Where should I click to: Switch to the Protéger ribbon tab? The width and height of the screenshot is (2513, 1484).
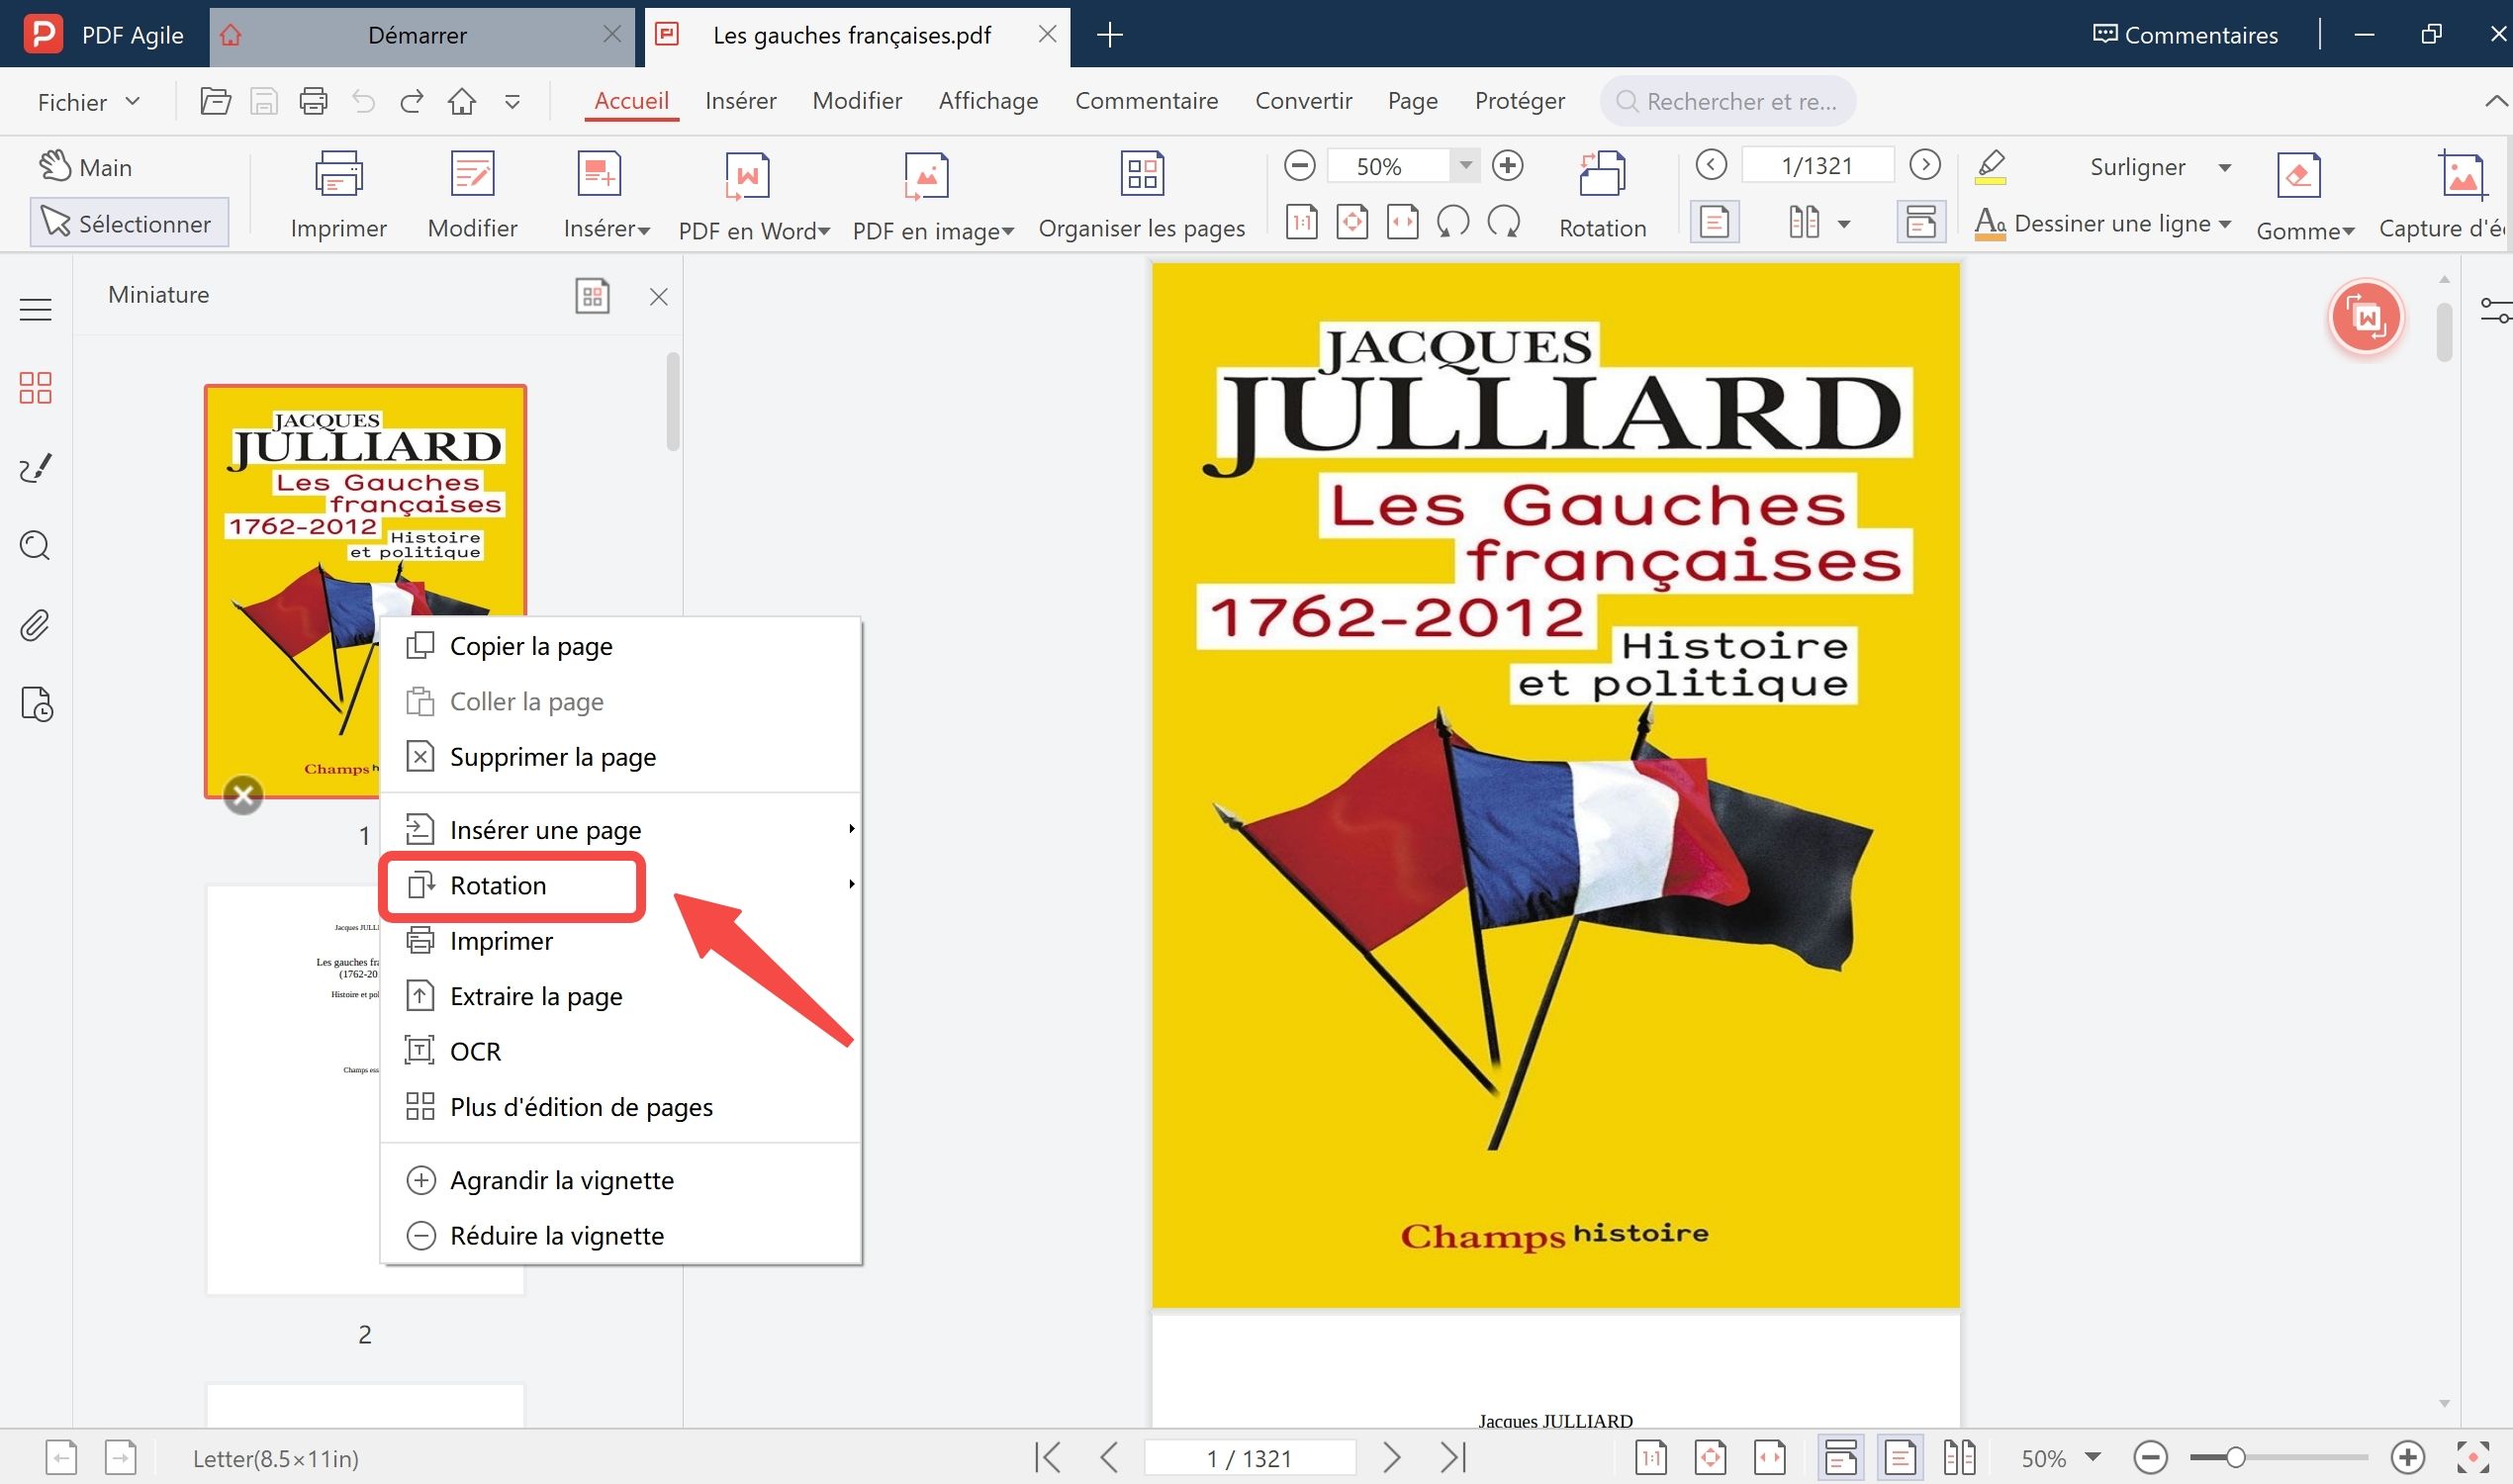point(1519,101)
